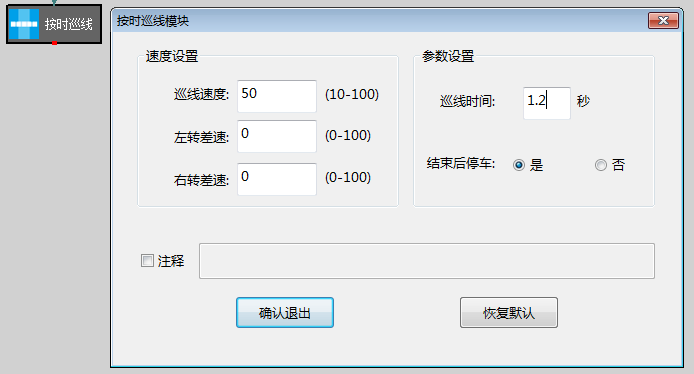694x374 pixels.
Task: Click the 按时巡线 block text label
Action: point(69,24)
